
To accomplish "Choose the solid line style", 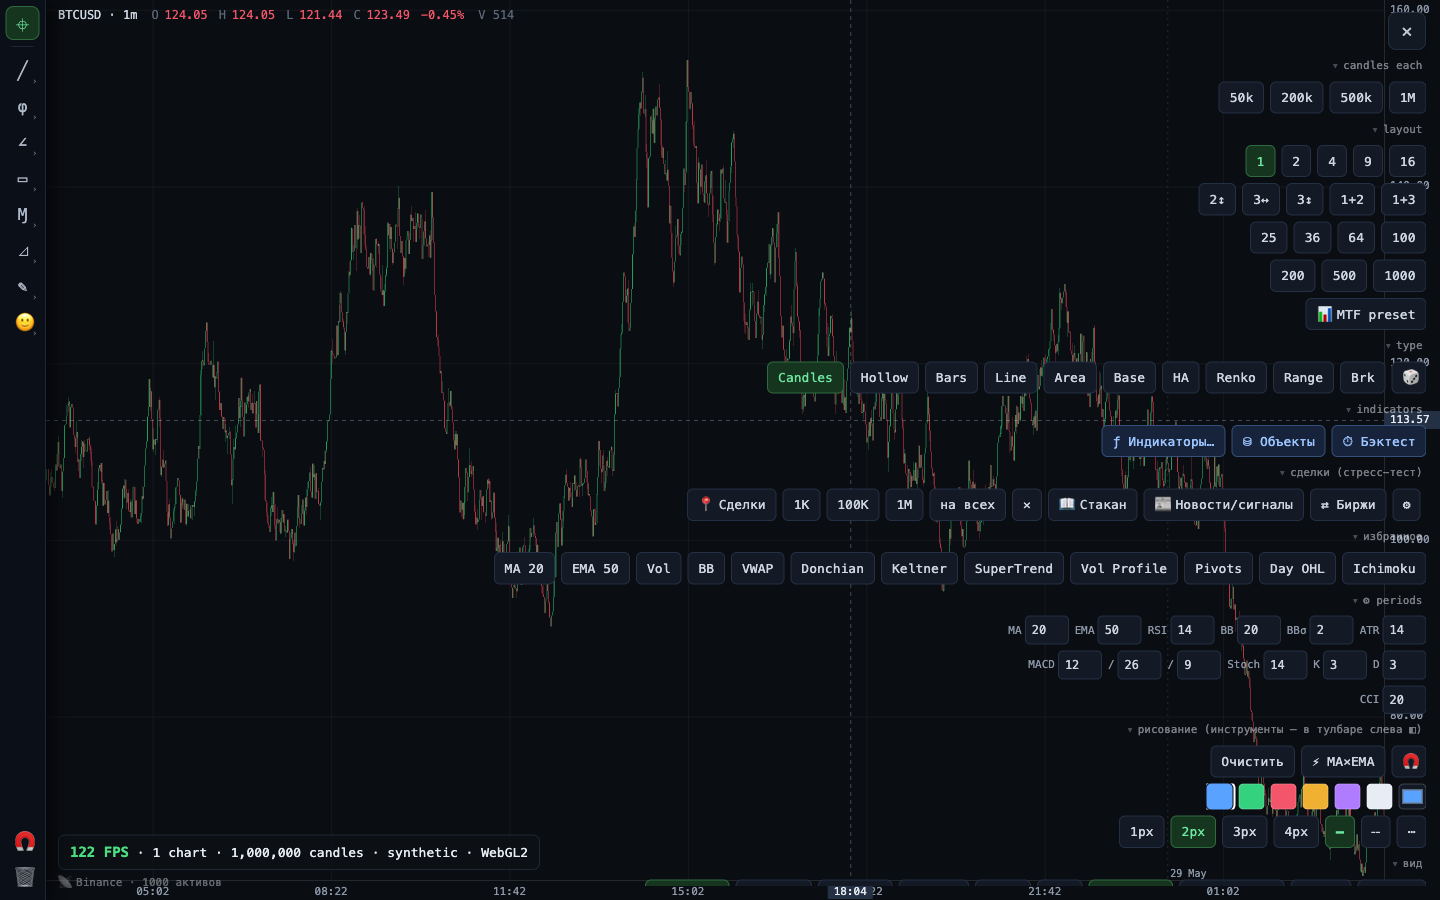I will (1340, 832).
